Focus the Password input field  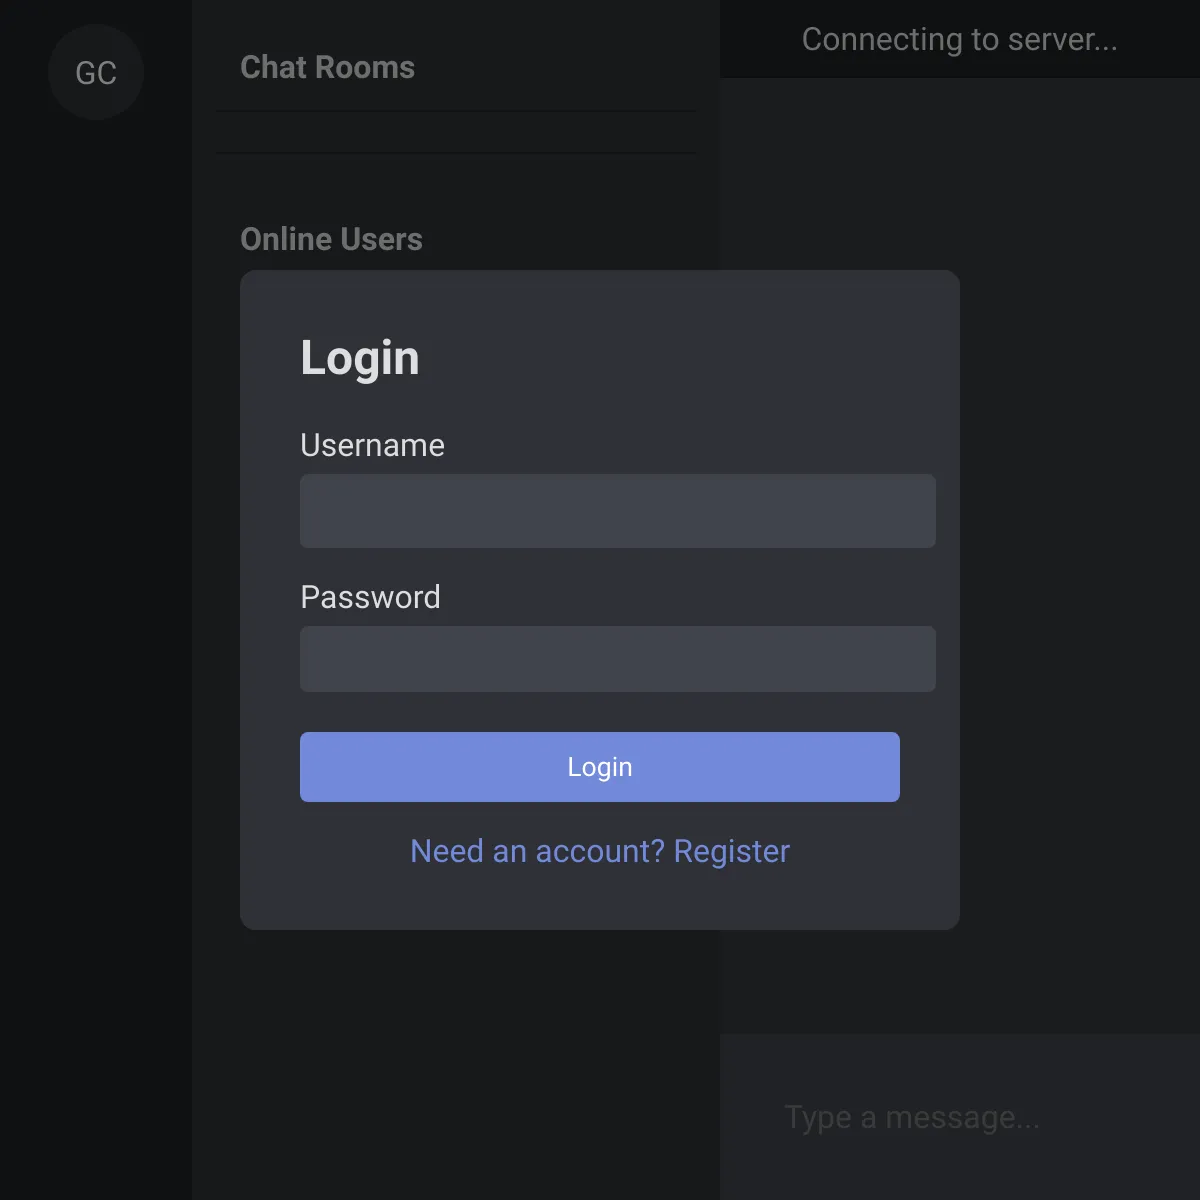tap(618, 659)
